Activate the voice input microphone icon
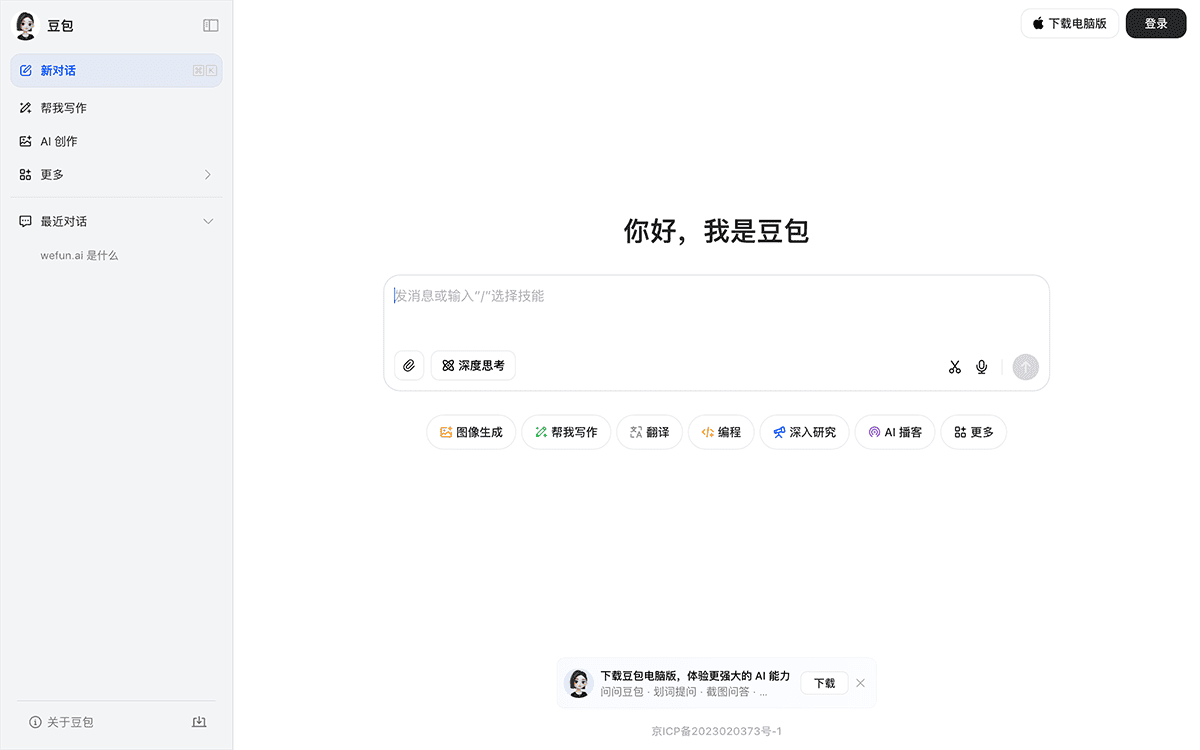Image resolution: width=1200 pixels, height=750 pixels. click(981, 366)
